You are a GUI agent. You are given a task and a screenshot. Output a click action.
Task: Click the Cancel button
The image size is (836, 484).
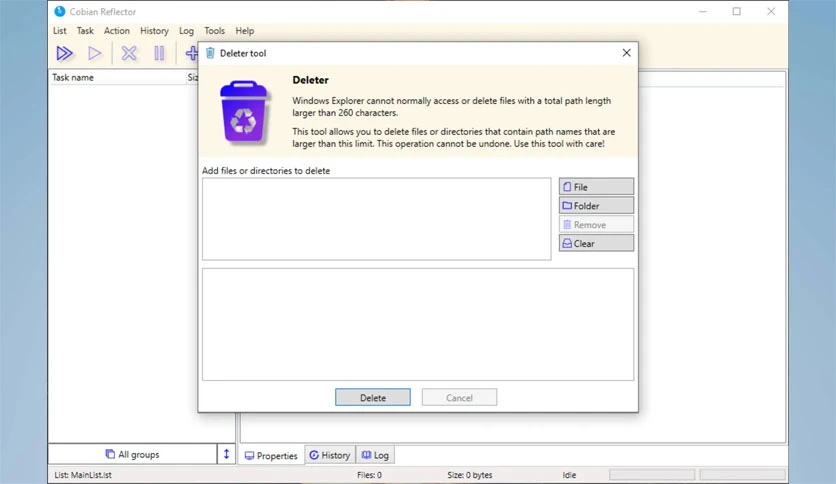(x=459, y=398)
